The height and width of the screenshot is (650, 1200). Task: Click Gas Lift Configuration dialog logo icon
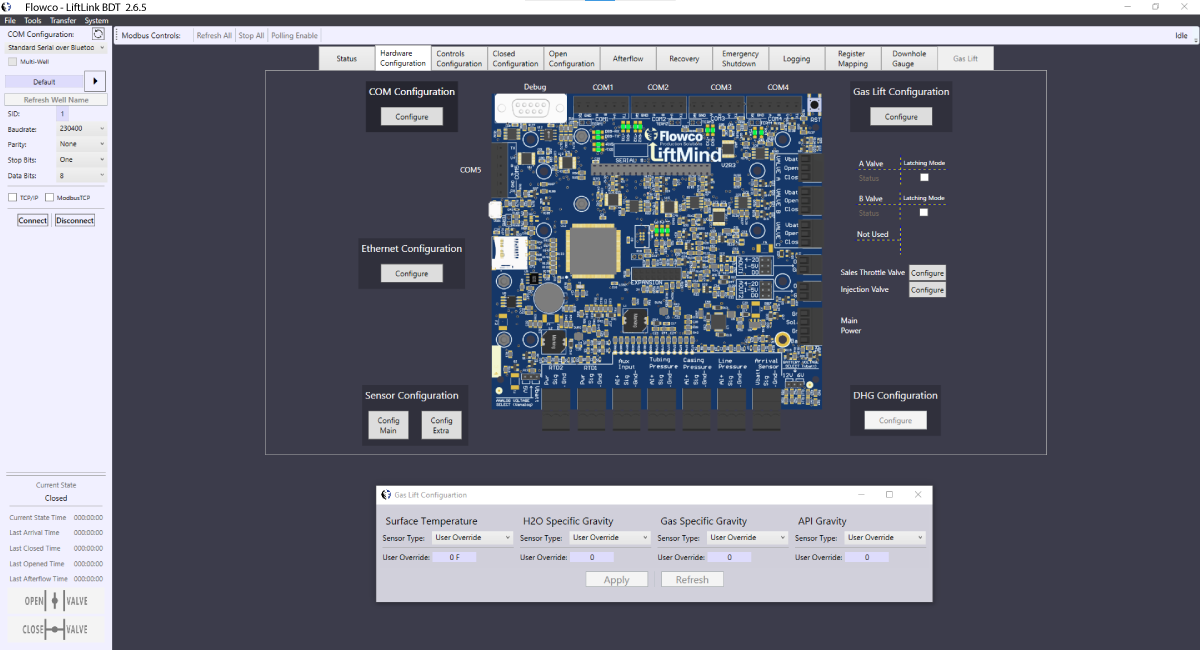pos(386,495)
